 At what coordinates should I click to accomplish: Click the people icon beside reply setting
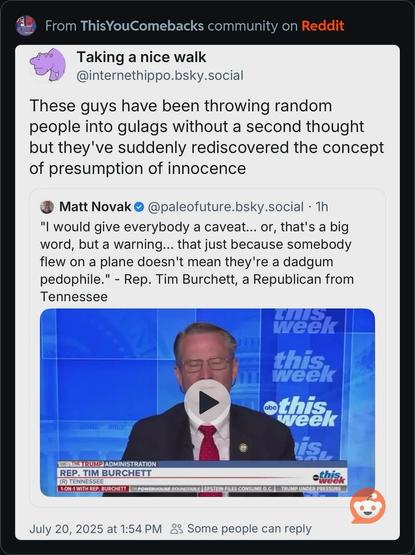coord(177,529)
